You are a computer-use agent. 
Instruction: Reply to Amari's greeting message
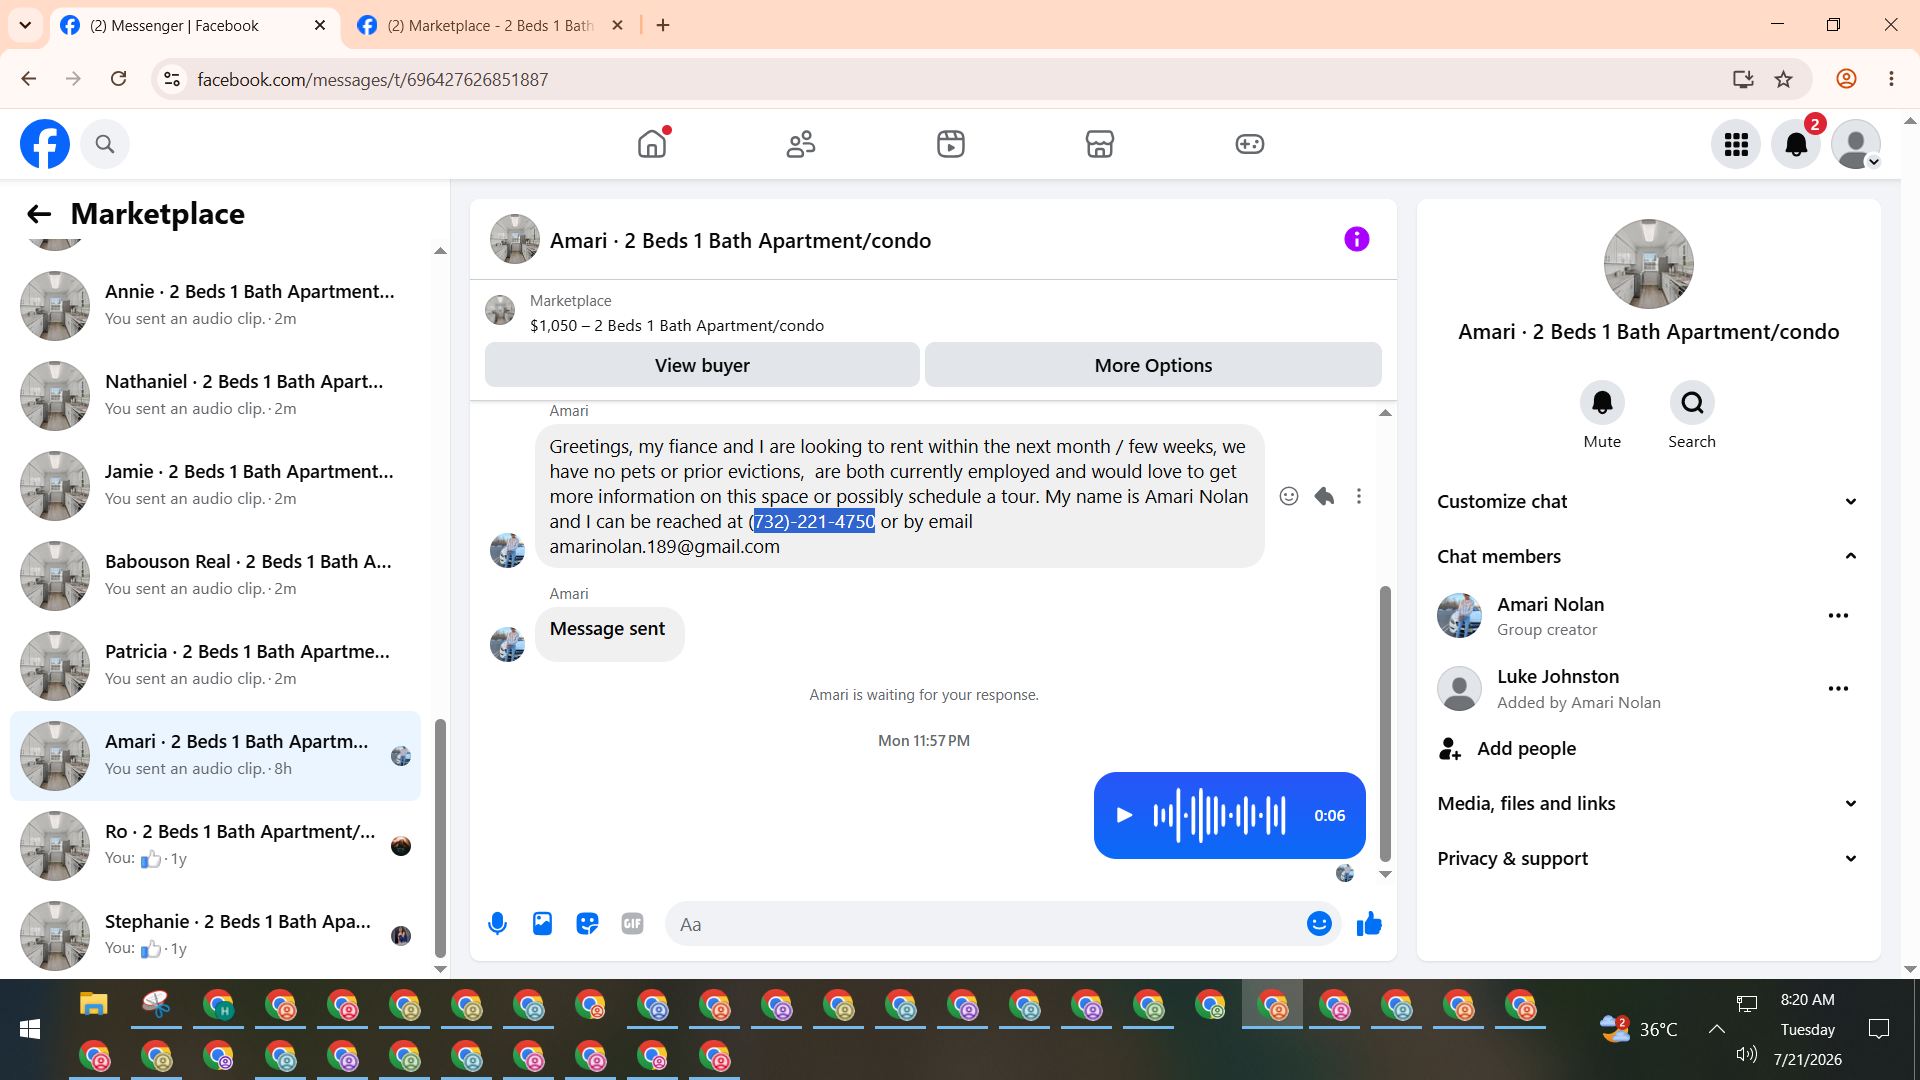tap(1324, 496)
